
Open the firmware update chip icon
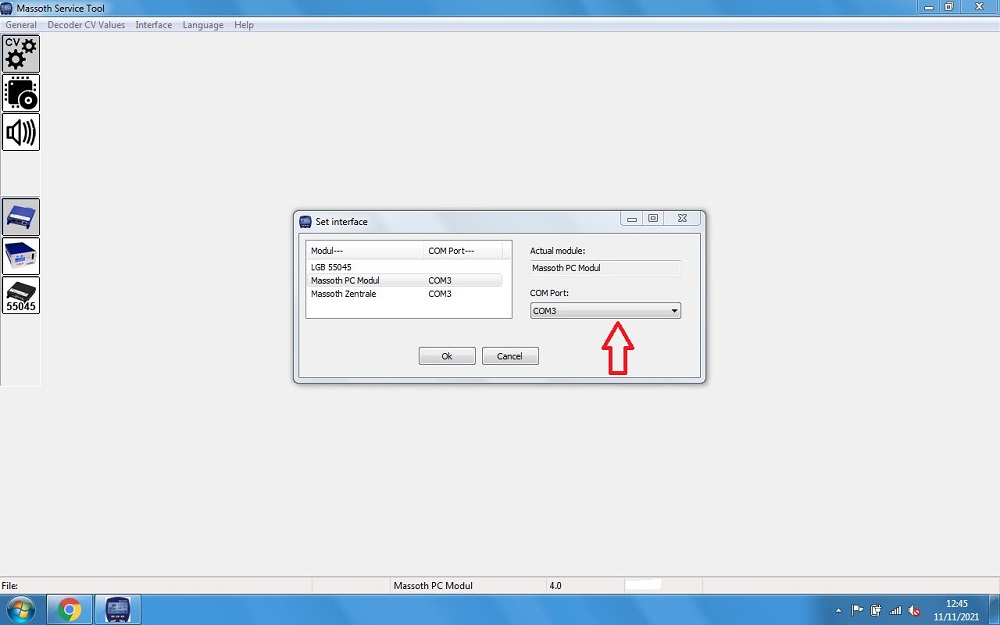point(21,93)
